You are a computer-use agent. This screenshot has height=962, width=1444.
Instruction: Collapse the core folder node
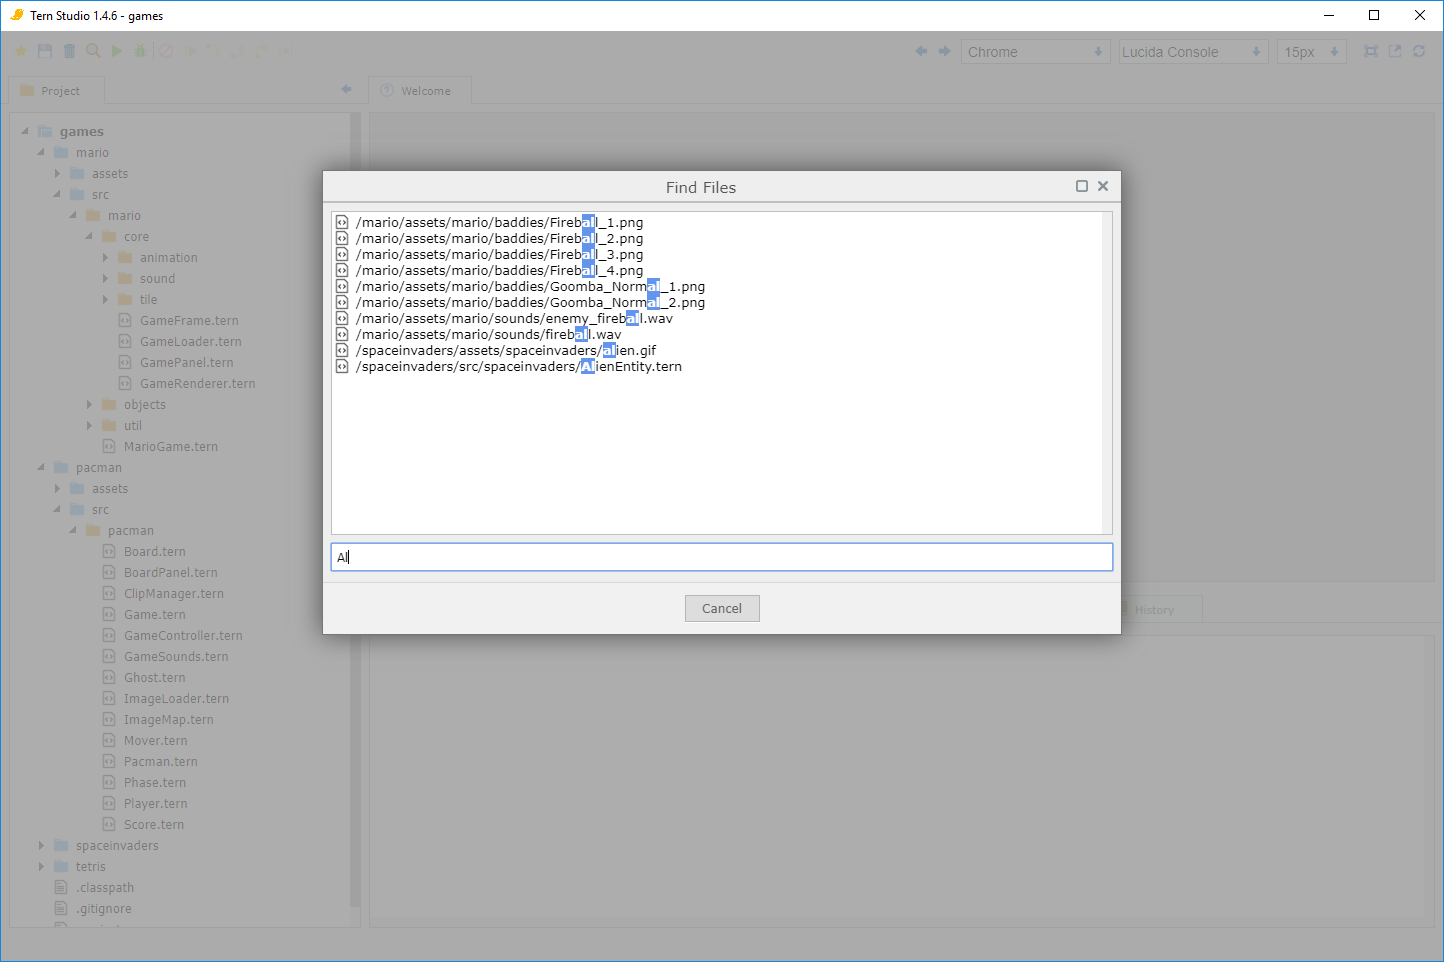click(x=89, y=236)
